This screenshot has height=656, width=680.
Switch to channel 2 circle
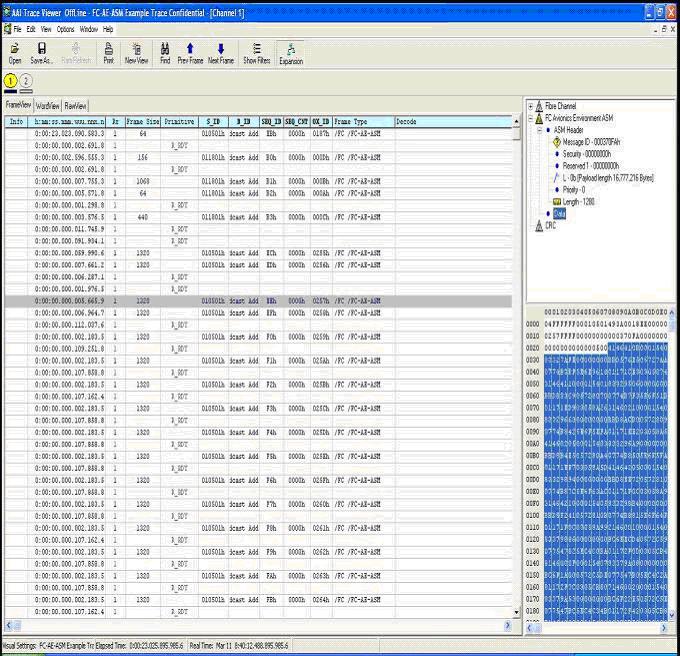point(26,81)
